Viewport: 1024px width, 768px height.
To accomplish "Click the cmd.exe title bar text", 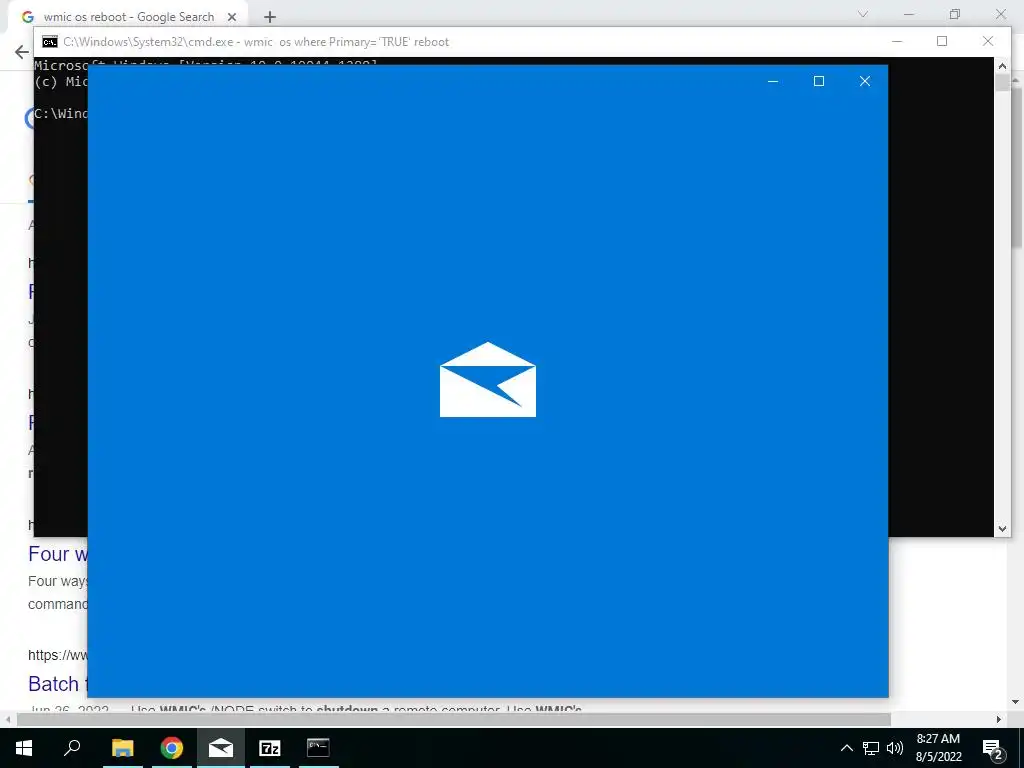I will [256, 42].
